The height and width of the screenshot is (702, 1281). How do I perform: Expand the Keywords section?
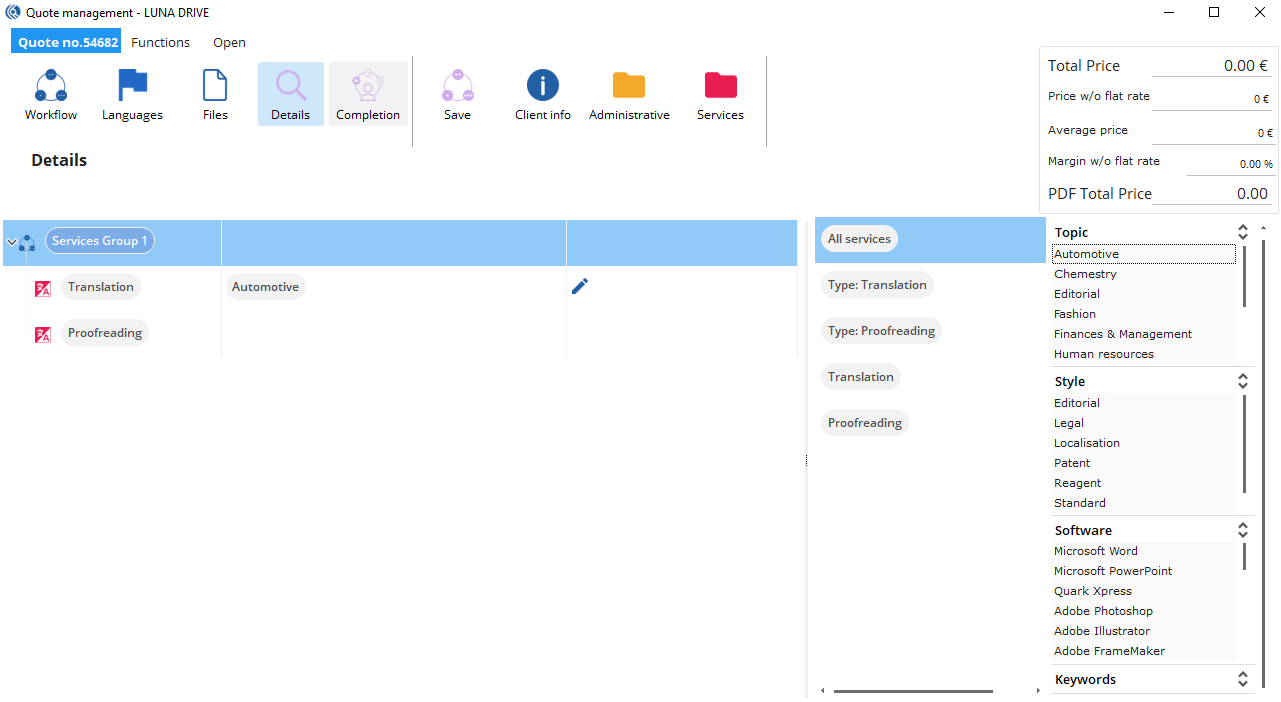tap(1243, 679)
